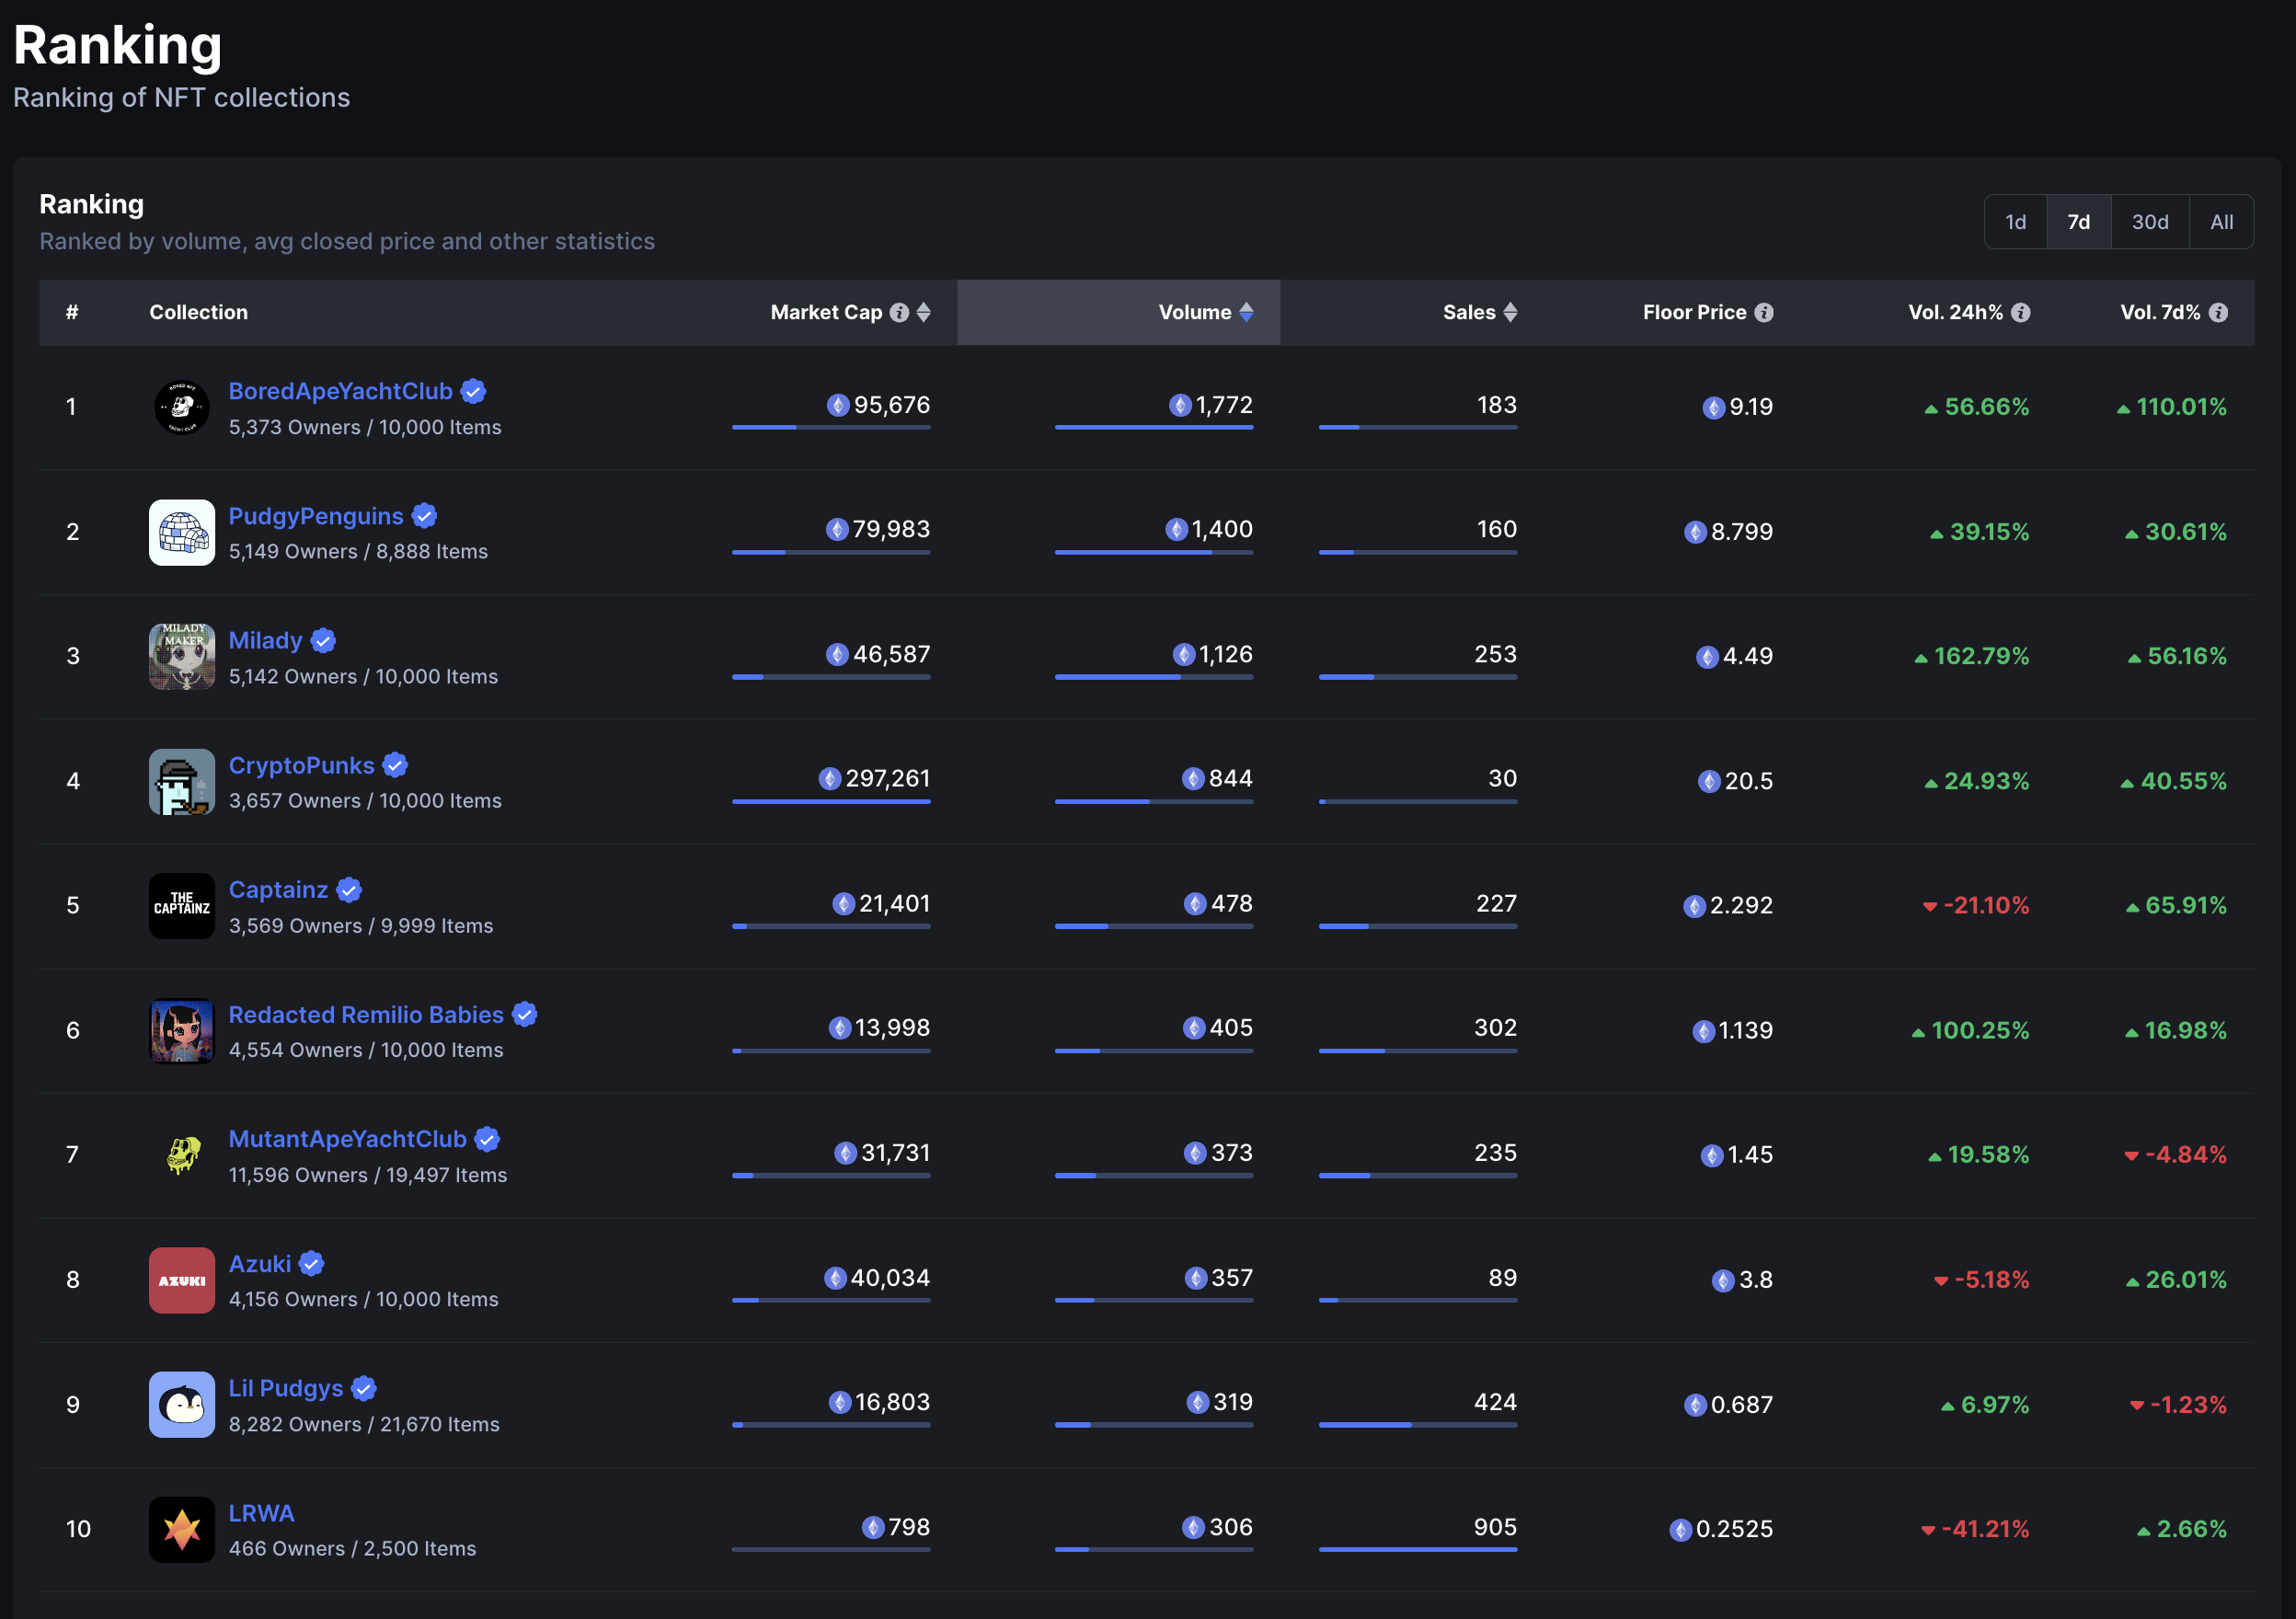Open Milady Maker avatar image

(x=182, y=657)
